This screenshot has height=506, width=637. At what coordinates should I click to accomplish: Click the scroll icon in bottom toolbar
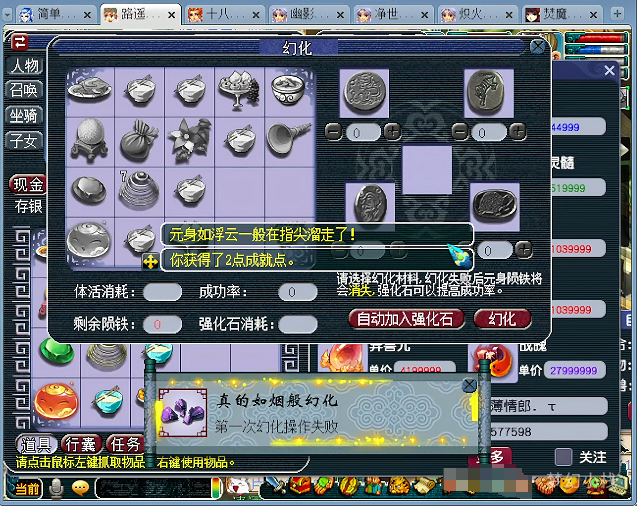(x=425, y=485)
